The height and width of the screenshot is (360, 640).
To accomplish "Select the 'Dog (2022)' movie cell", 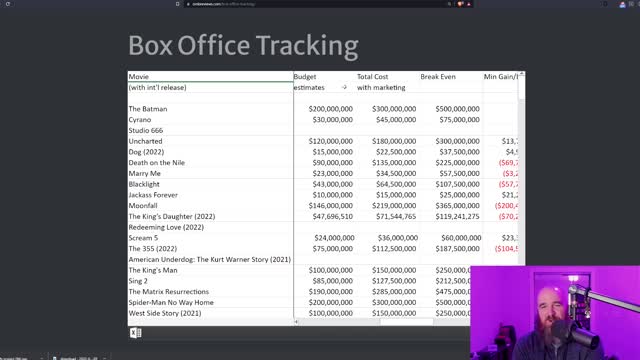I will [x=211, y=152].
